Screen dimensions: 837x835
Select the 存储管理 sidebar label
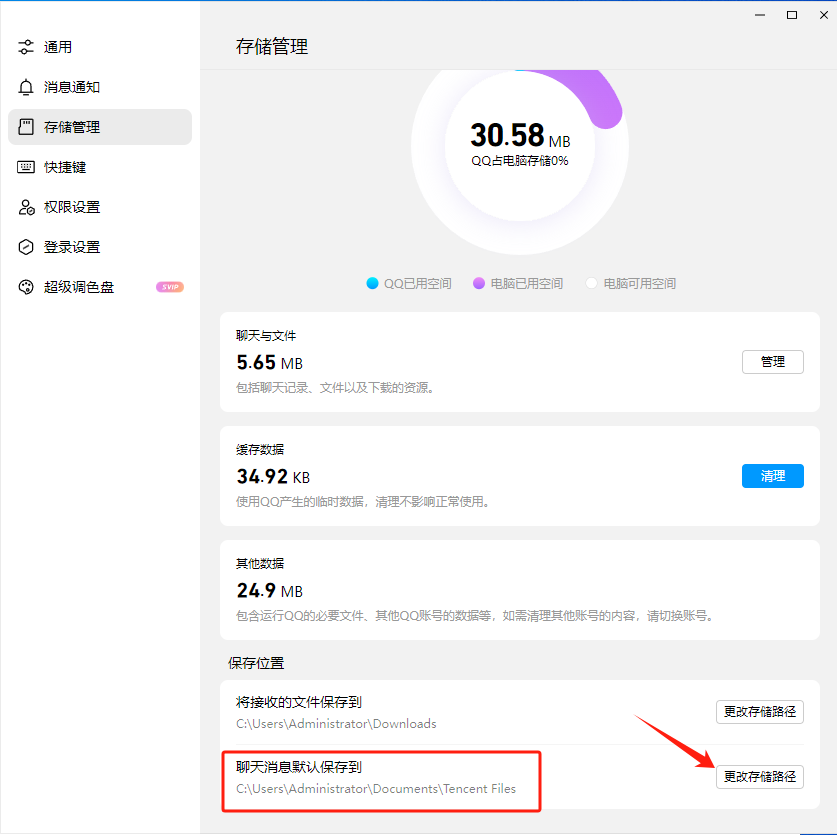pyautogui.click(x=72, y=127)
